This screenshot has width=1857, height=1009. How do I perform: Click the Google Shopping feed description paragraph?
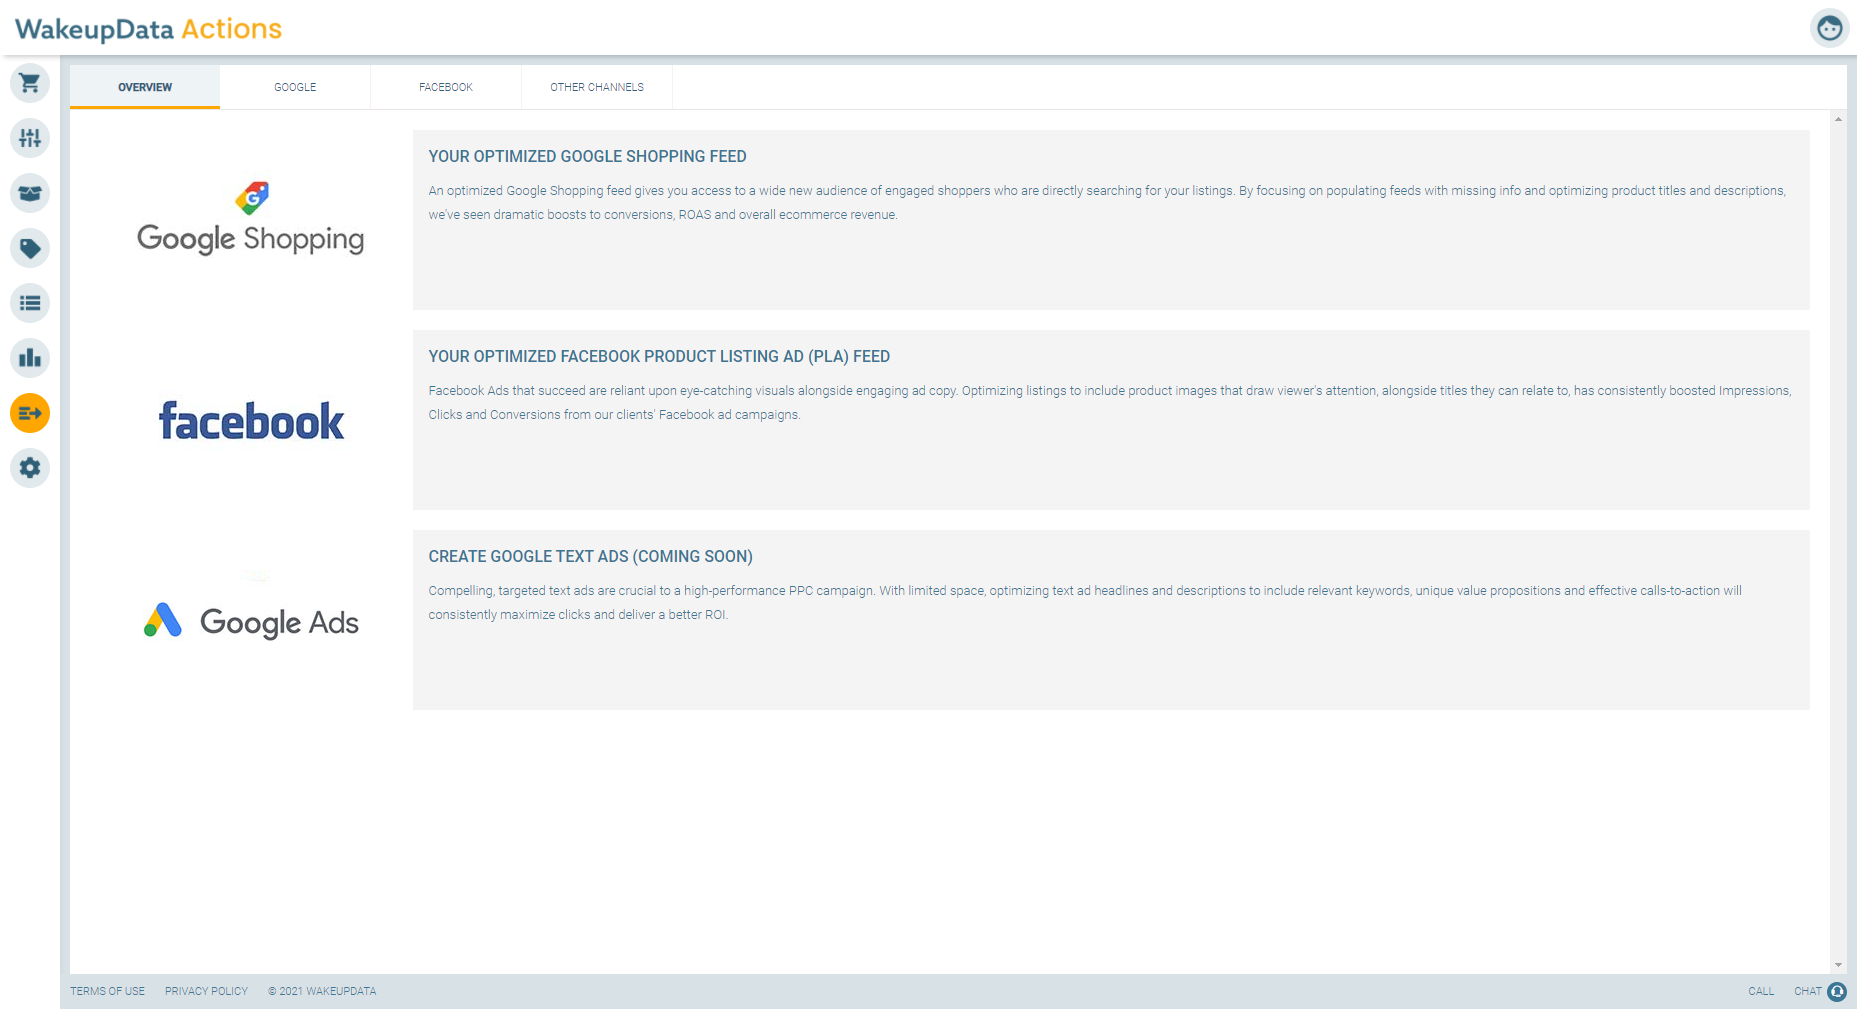tap(1107, 202)
